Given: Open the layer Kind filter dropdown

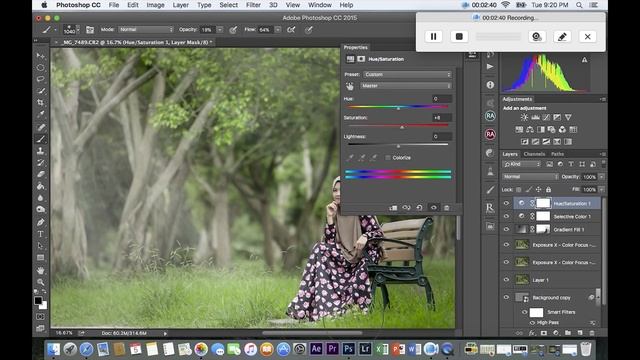Looking at the screenshot, I should click(522, 164).
